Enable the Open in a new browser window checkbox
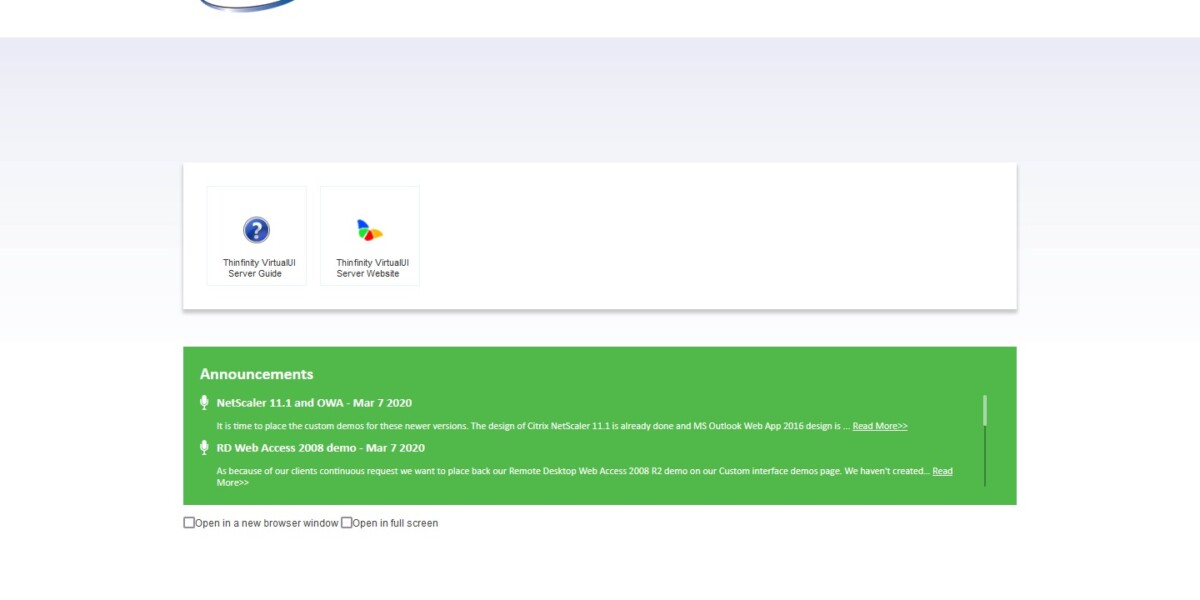This screenshot has height=600, width=1200. 189,522
